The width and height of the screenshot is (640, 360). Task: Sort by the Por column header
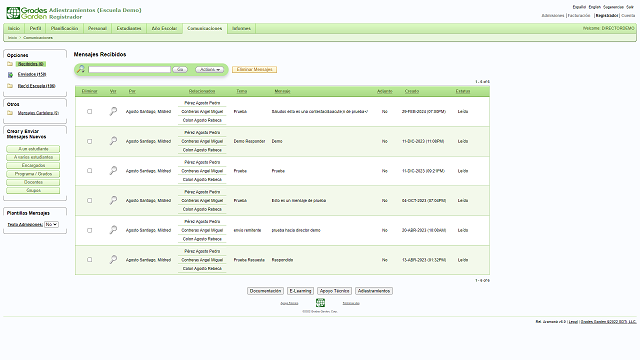[x=132, y=91]
